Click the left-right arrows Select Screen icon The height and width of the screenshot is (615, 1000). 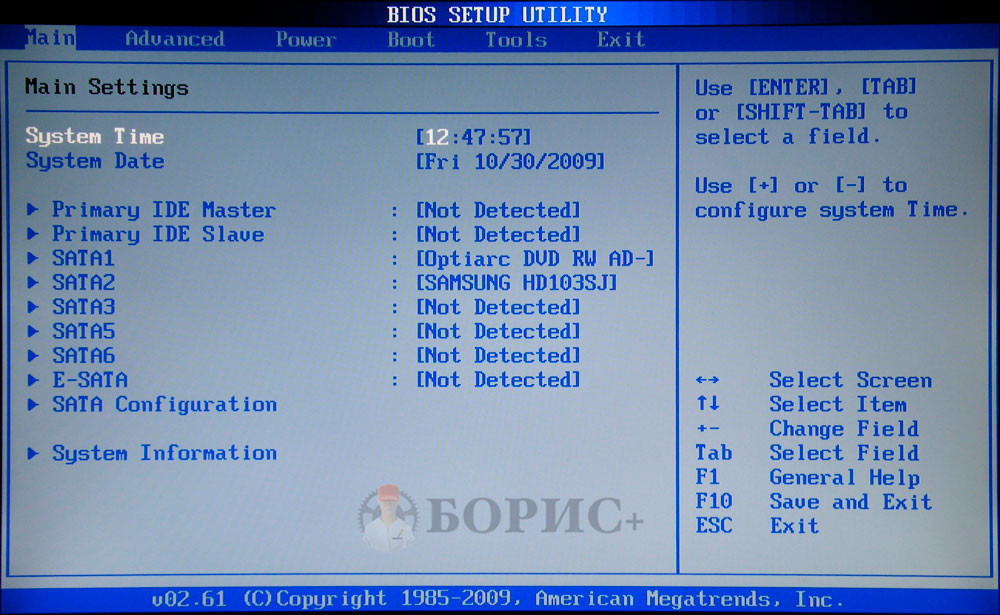click(x=707, y=380)
